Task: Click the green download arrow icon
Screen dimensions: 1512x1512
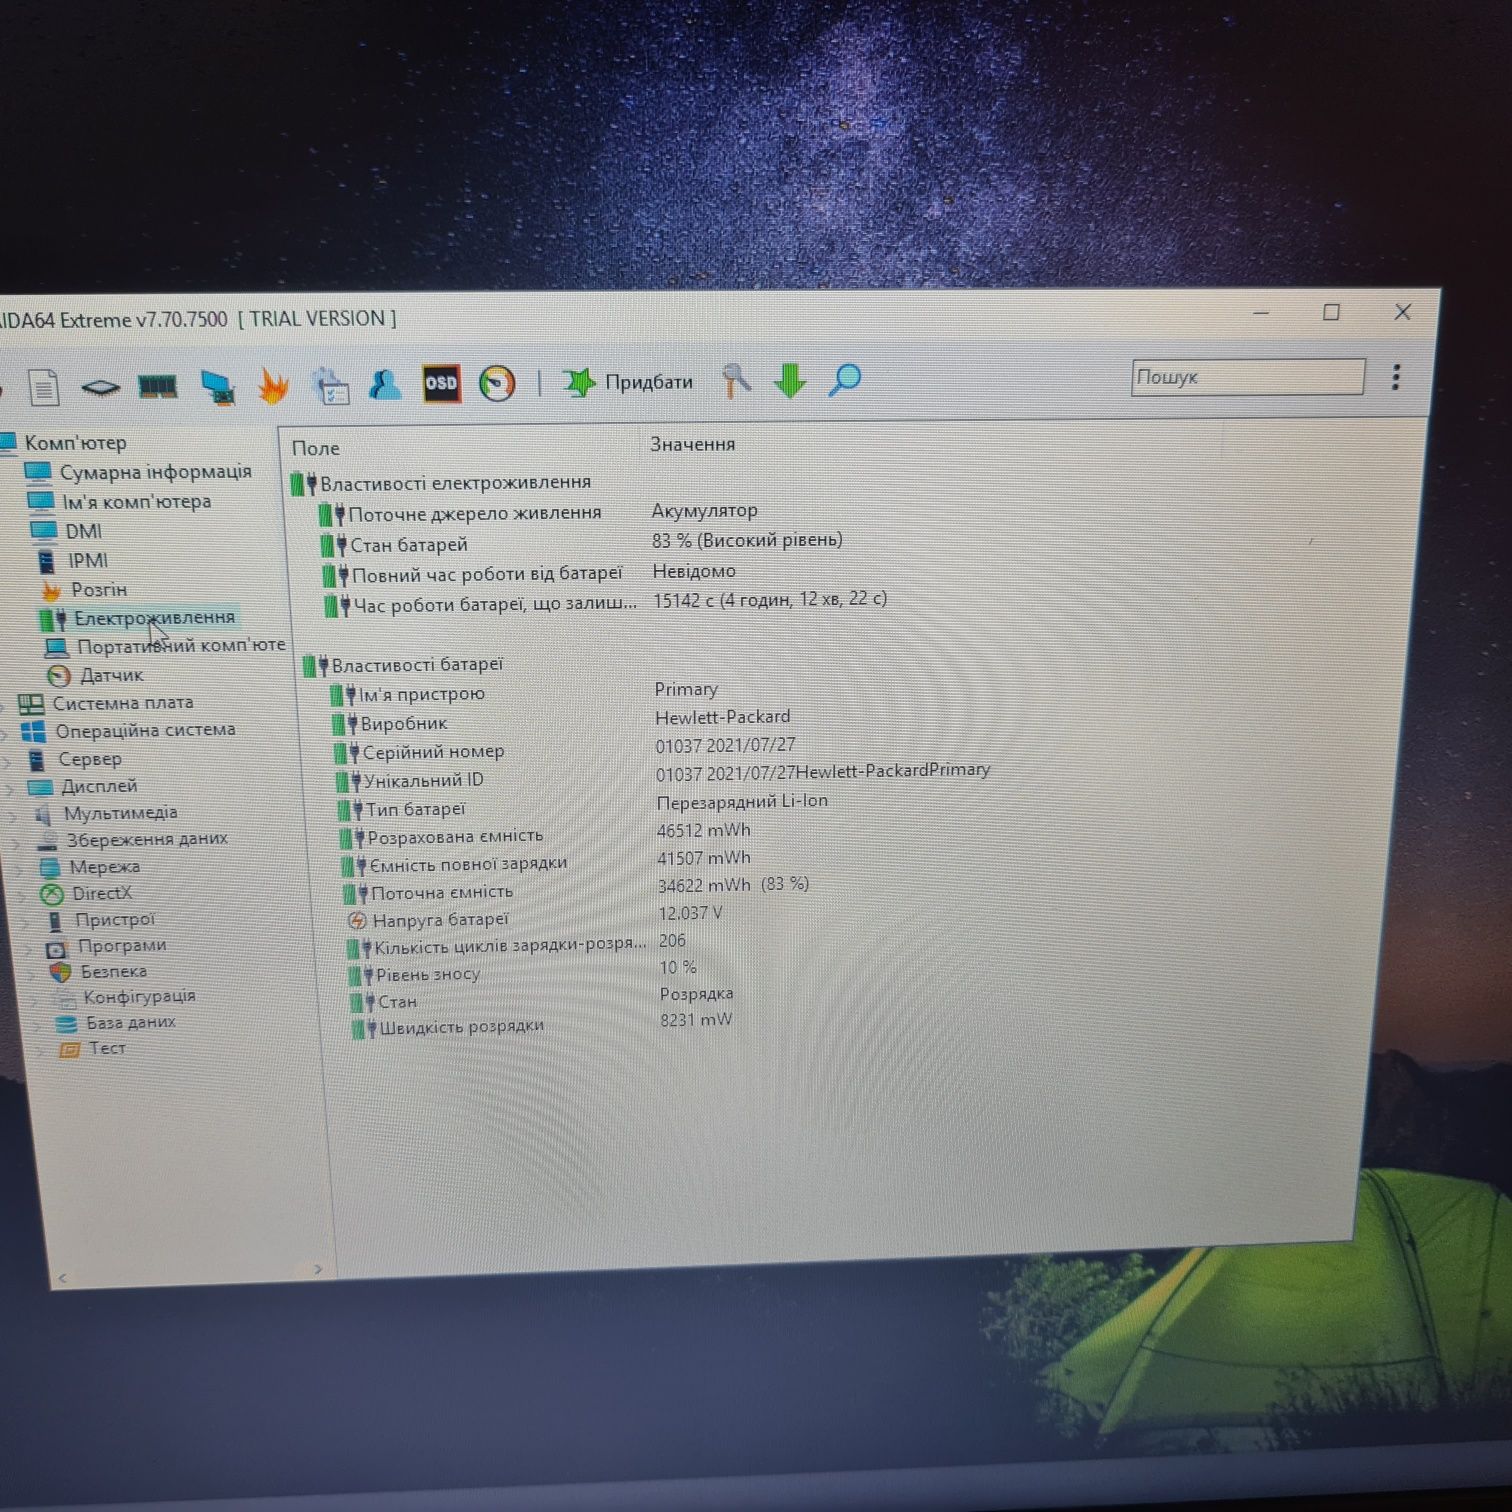Action: tap(790, 380)
